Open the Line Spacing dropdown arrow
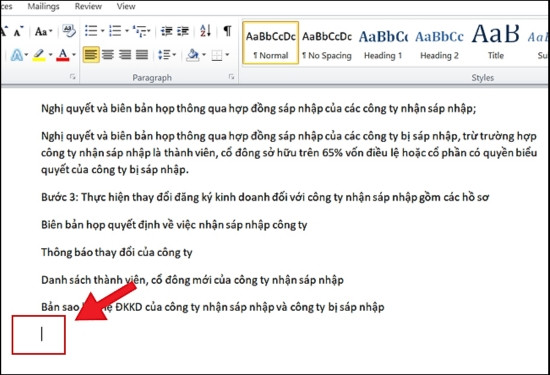The width and height of the screenshot is (550, 375). [174, 55]
